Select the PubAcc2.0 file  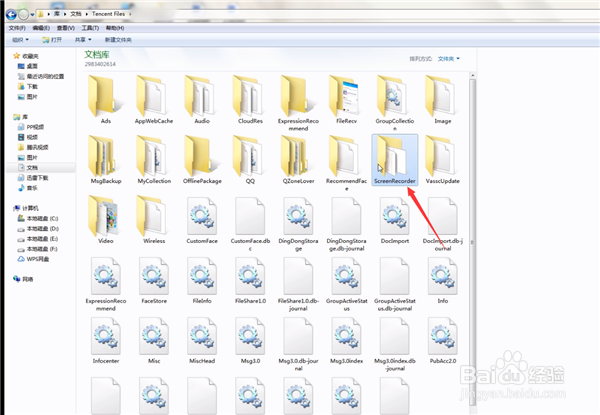tap(443, 340)
